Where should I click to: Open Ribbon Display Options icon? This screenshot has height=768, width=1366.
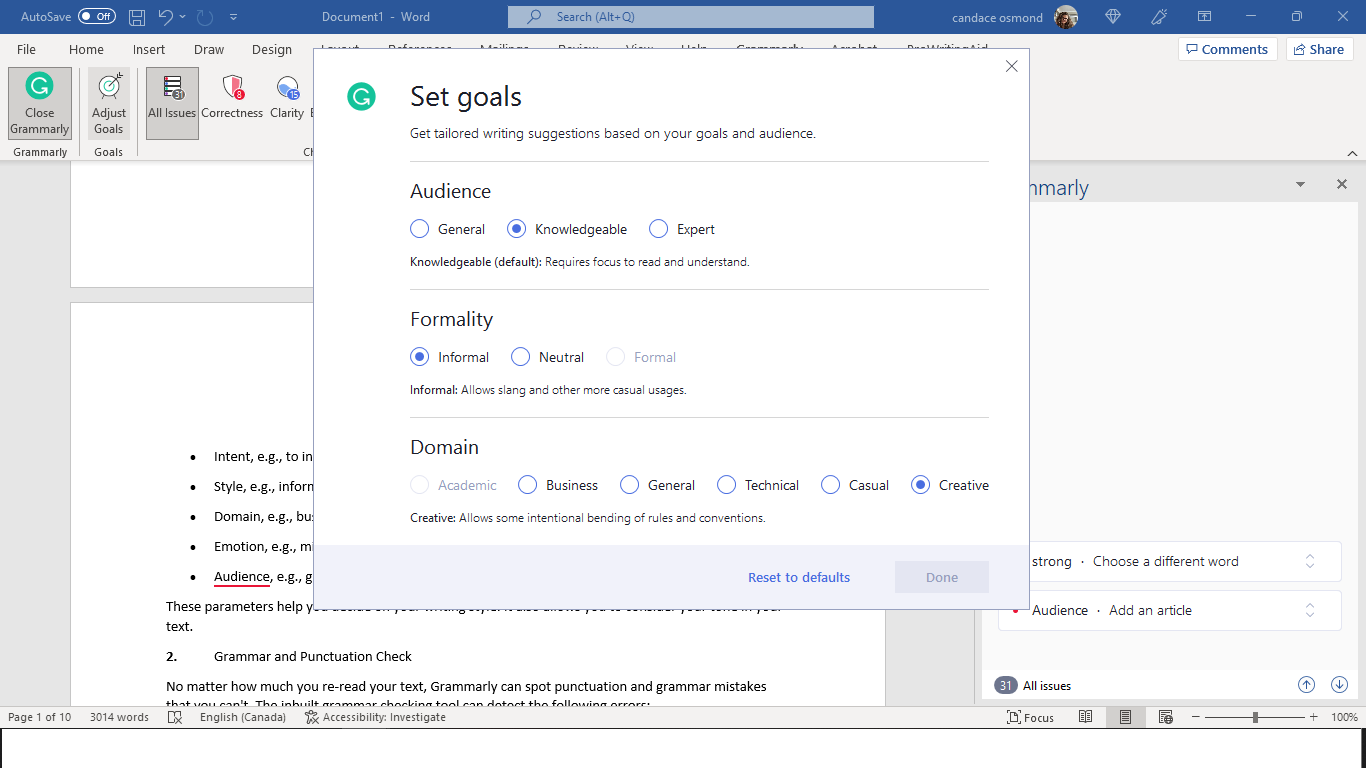(1205, 17)
